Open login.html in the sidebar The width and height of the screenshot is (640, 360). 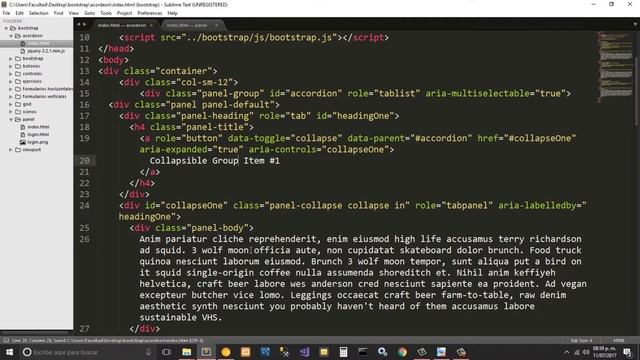(38, 134)
